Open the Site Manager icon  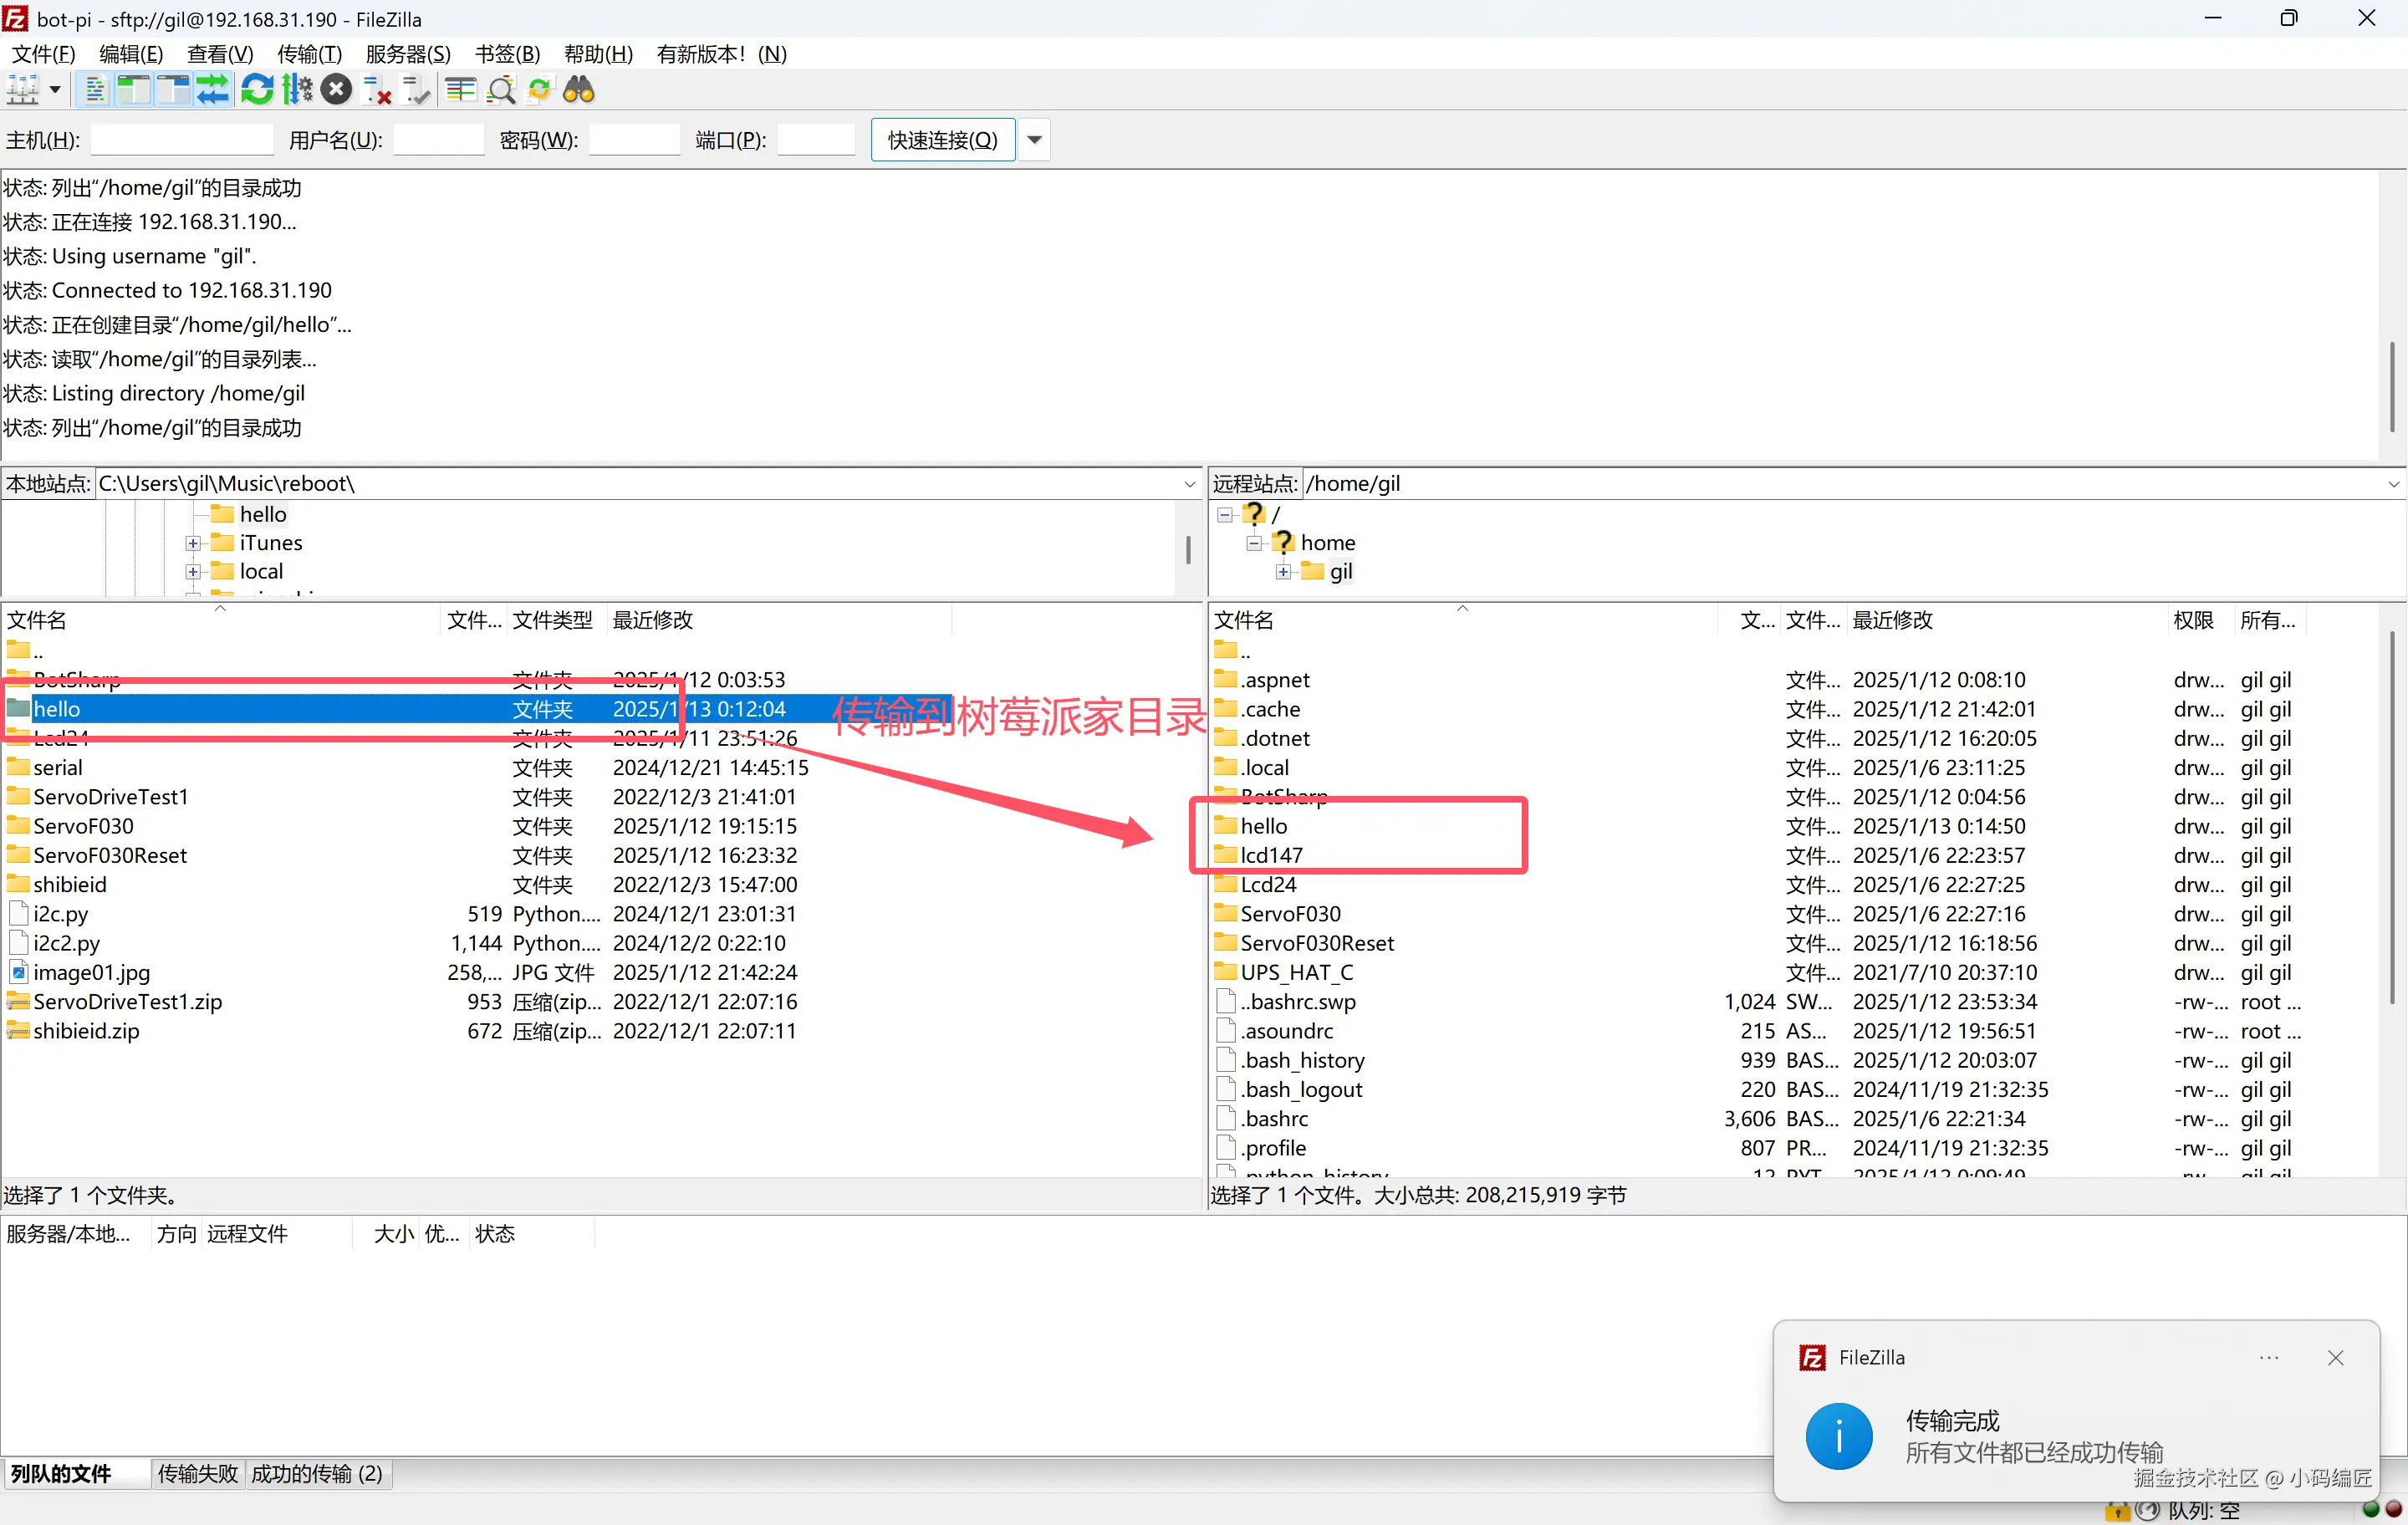click(x=22, y=90)
